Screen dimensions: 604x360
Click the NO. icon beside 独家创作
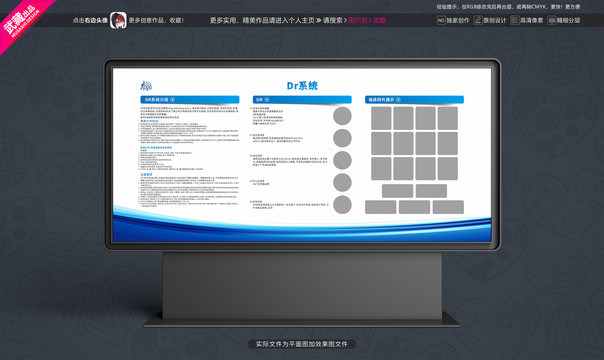(441, 20)
